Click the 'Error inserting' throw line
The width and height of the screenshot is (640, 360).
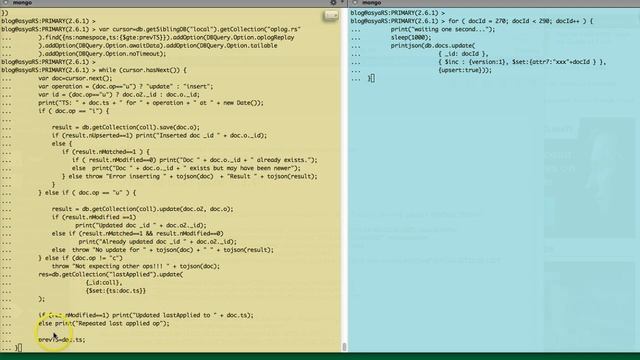click(x=190, y=176)
